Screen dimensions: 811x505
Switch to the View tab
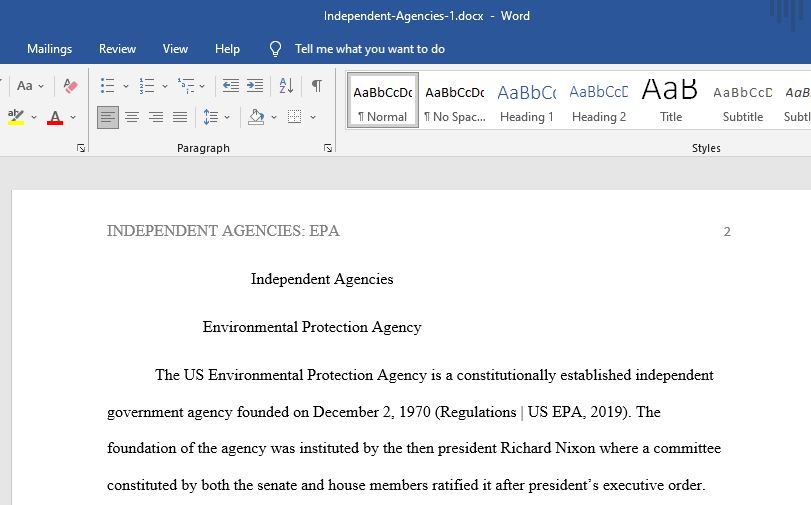click(175, 49)
